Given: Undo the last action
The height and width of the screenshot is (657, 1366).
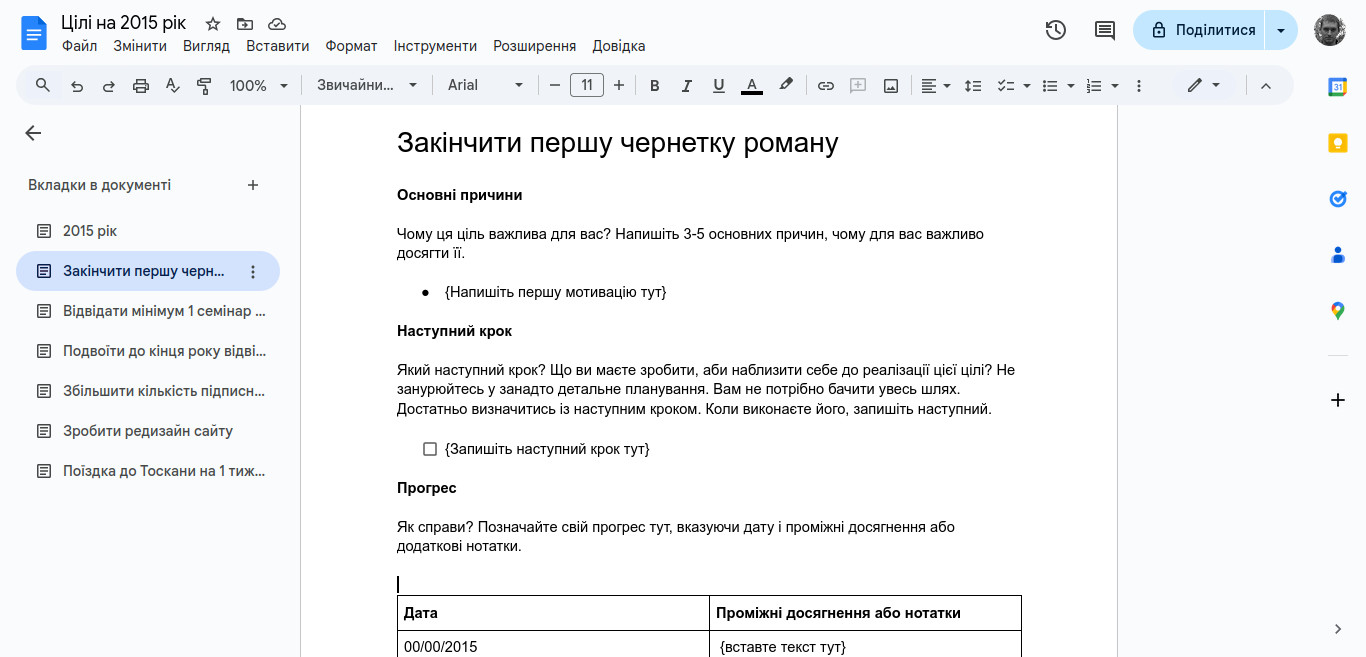Looking at the screenshot, I should 77,86.
